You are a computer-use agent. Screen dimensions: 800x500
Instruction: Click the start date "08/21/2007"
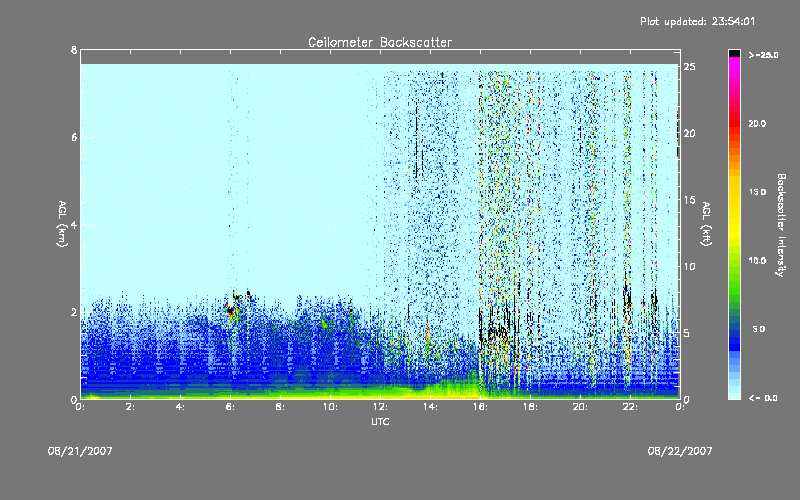pyautogui.click(x=80, y=451)
